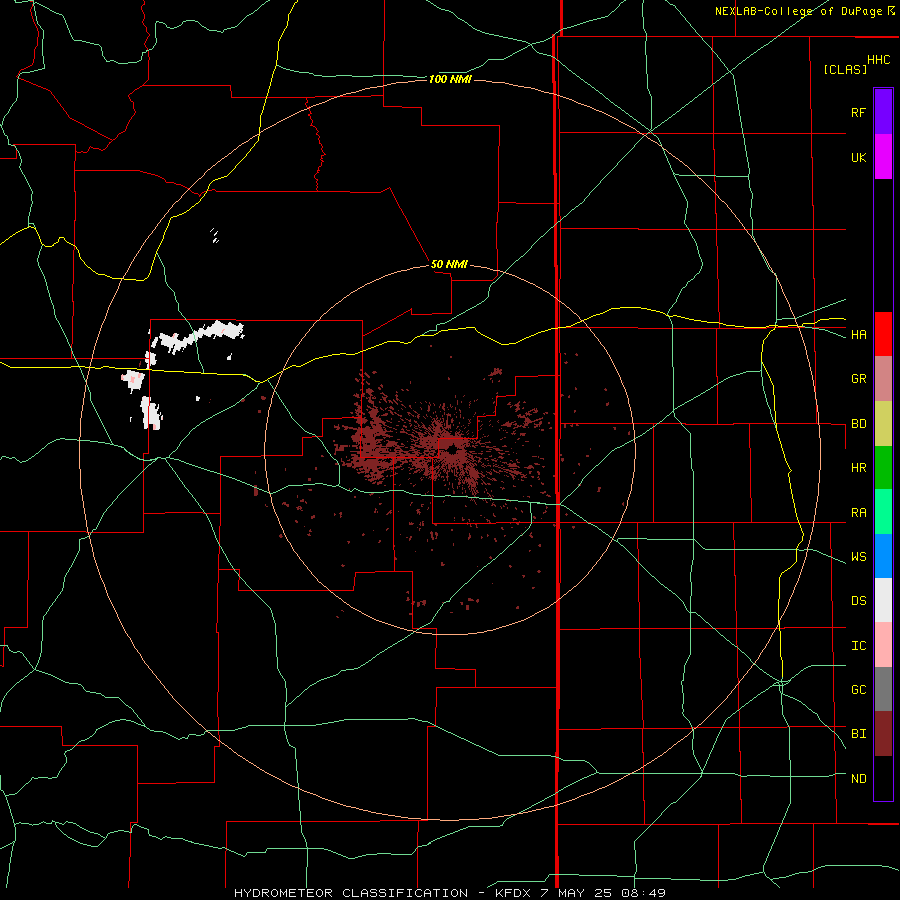Click the [CLAS] unit label
The height and width of the screenshot is (900, 900).
pos(845,69)
